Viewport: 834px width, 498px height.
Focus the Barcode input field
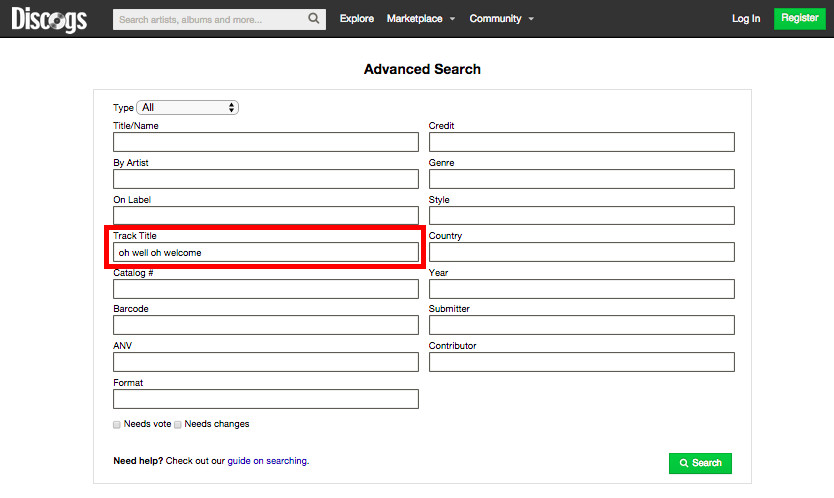265,325
